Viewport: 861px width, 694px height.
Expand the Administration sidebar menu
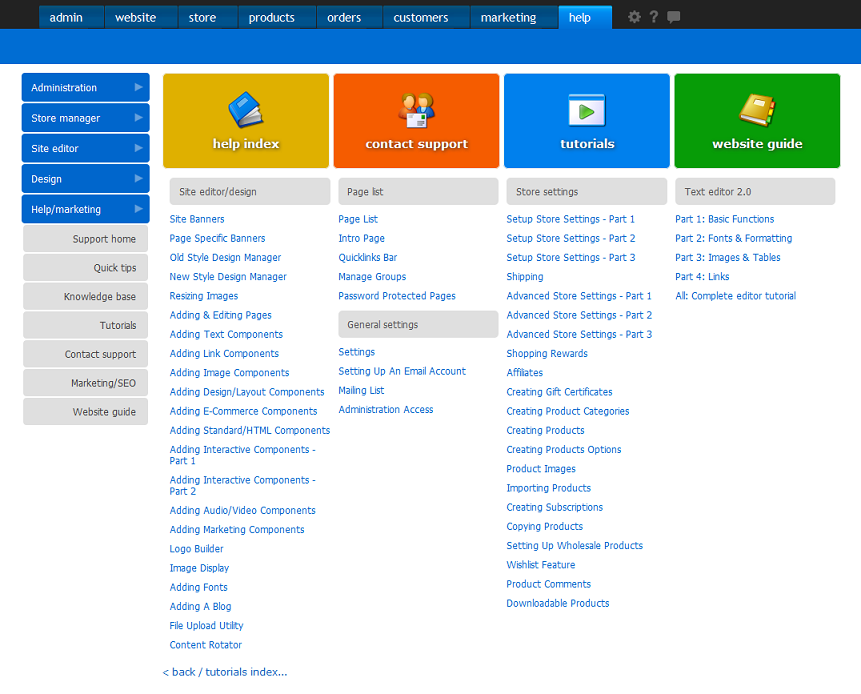[x=85, y=88]
